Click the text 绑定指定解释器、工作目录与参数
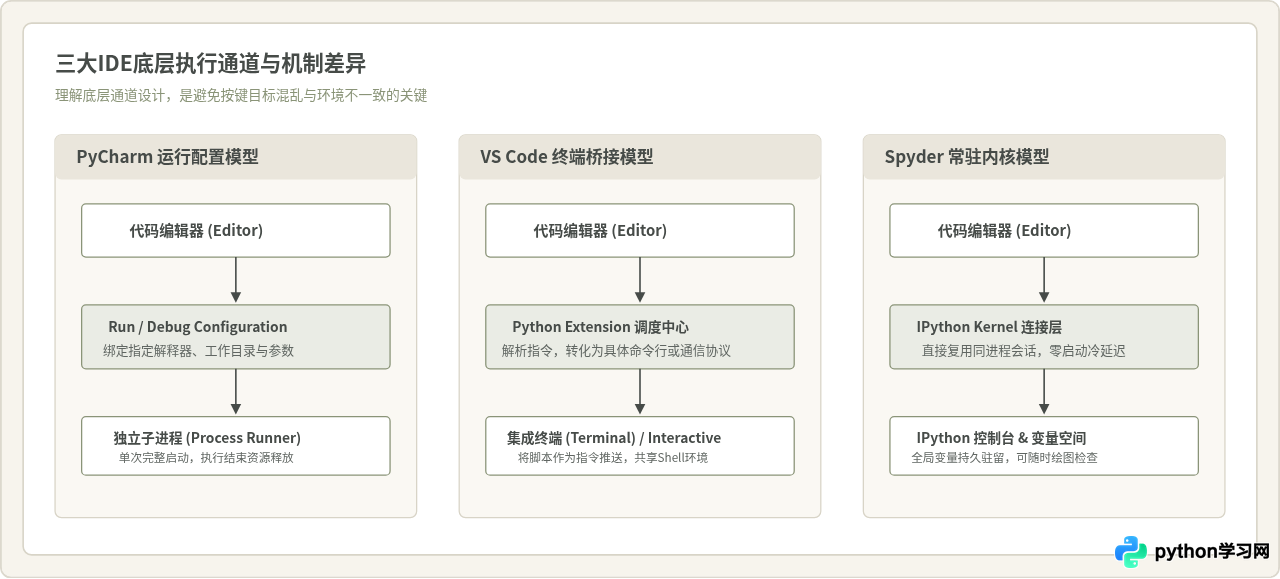 (198, 351)
